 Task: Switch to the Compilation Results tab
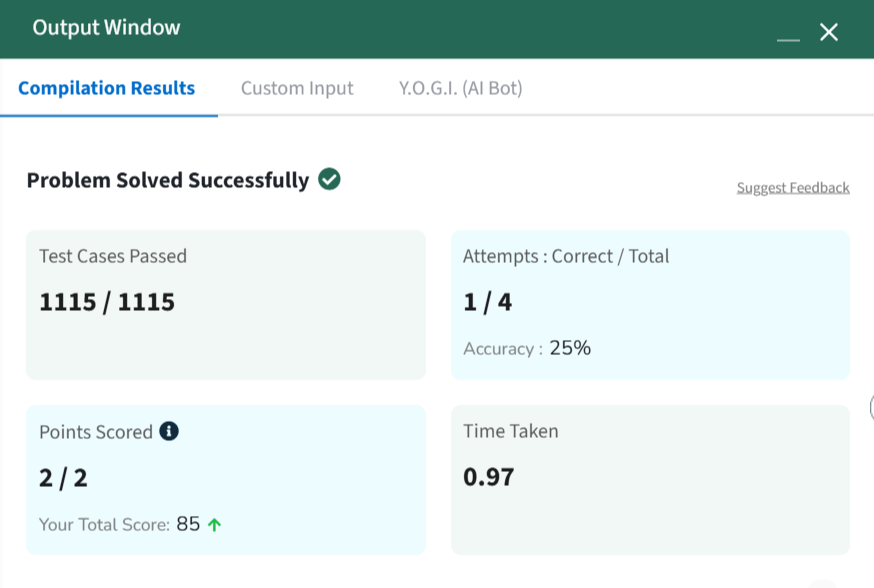tap(106, 88)
